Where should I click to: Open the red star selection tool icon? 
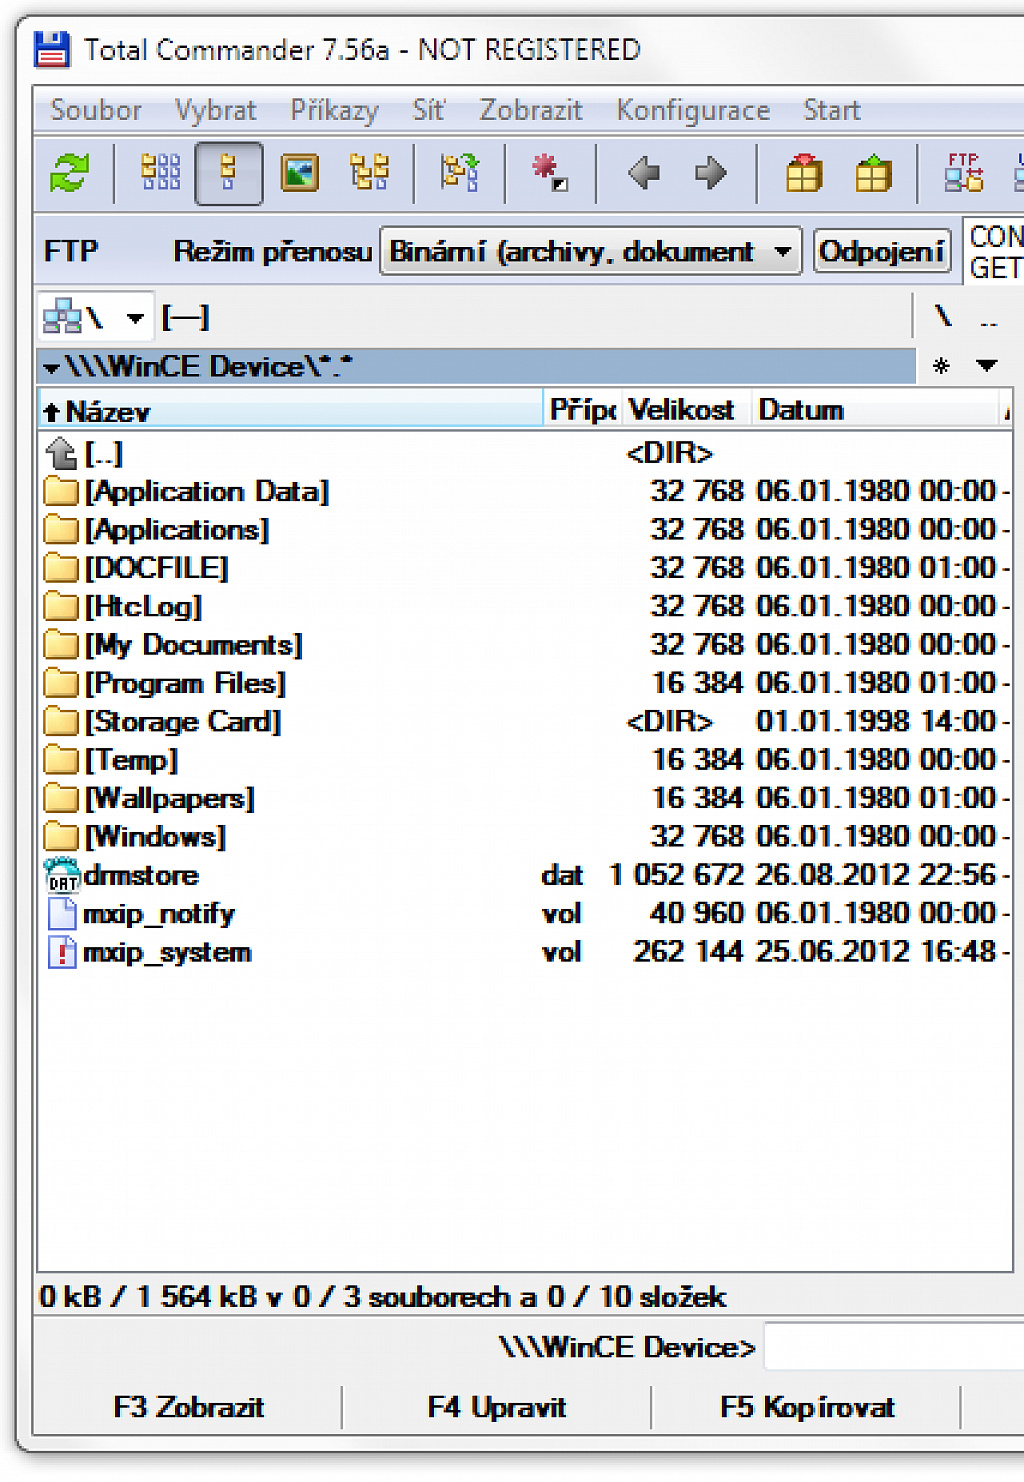pos(550,173)
